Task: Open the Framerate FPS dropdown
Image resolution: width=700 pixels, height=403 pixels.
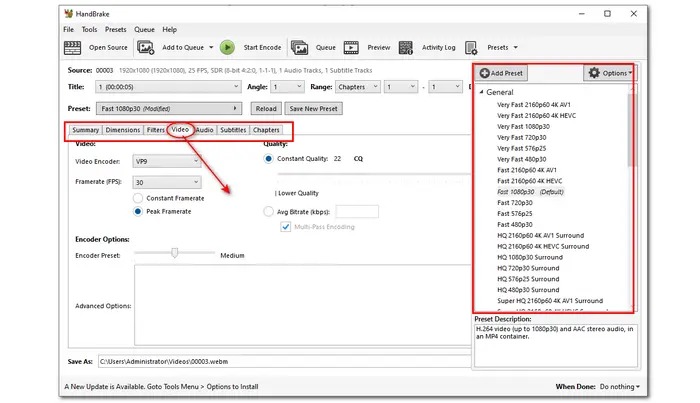Action: (167, 182)
